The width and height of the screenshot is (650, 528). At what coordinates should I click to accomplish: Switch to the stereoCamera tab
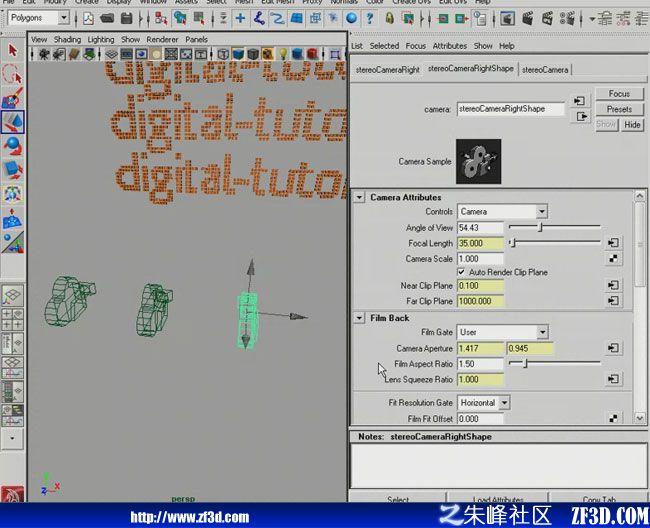point(545,70)
